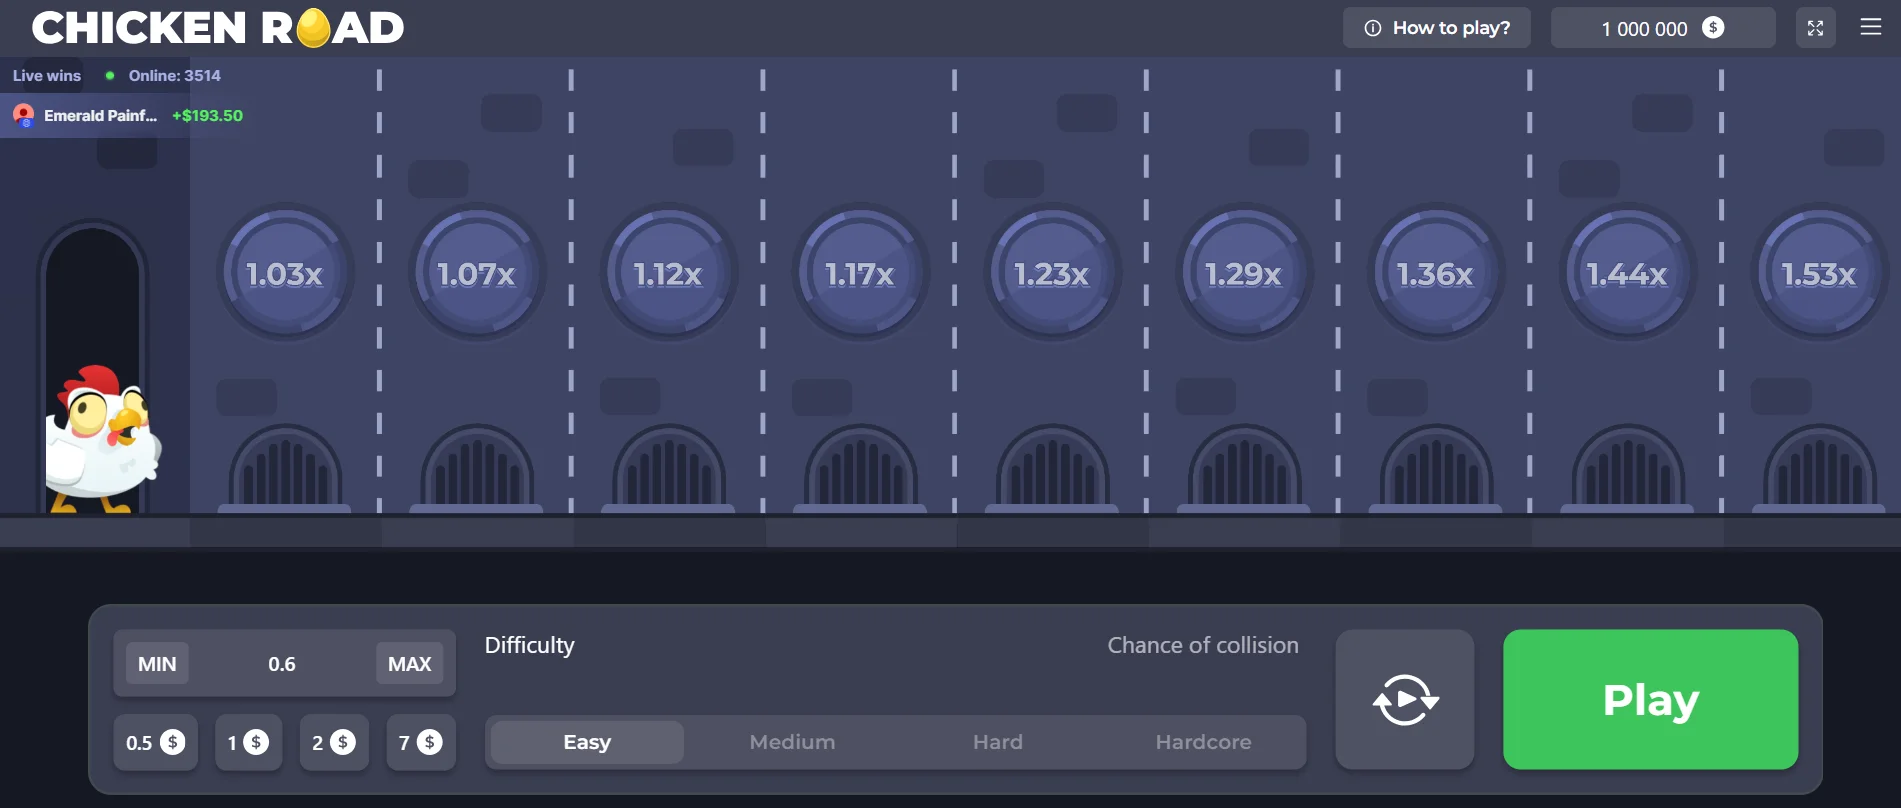Click the Chicken Road logo
1901x808 pixels.
pos(218,28)
